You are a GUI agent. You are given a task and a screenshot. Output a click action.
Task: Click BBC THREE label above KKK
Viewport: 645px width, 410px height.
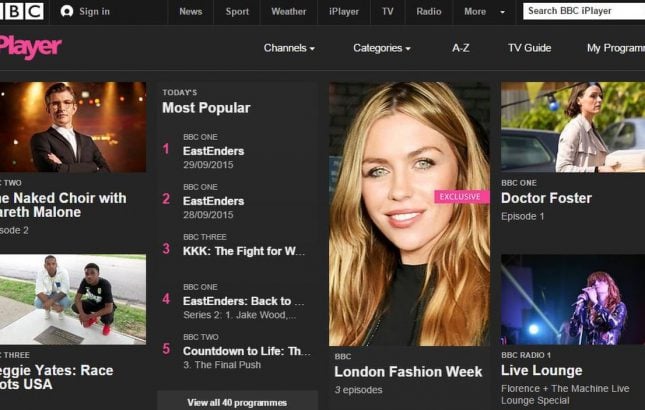[205, 237]
